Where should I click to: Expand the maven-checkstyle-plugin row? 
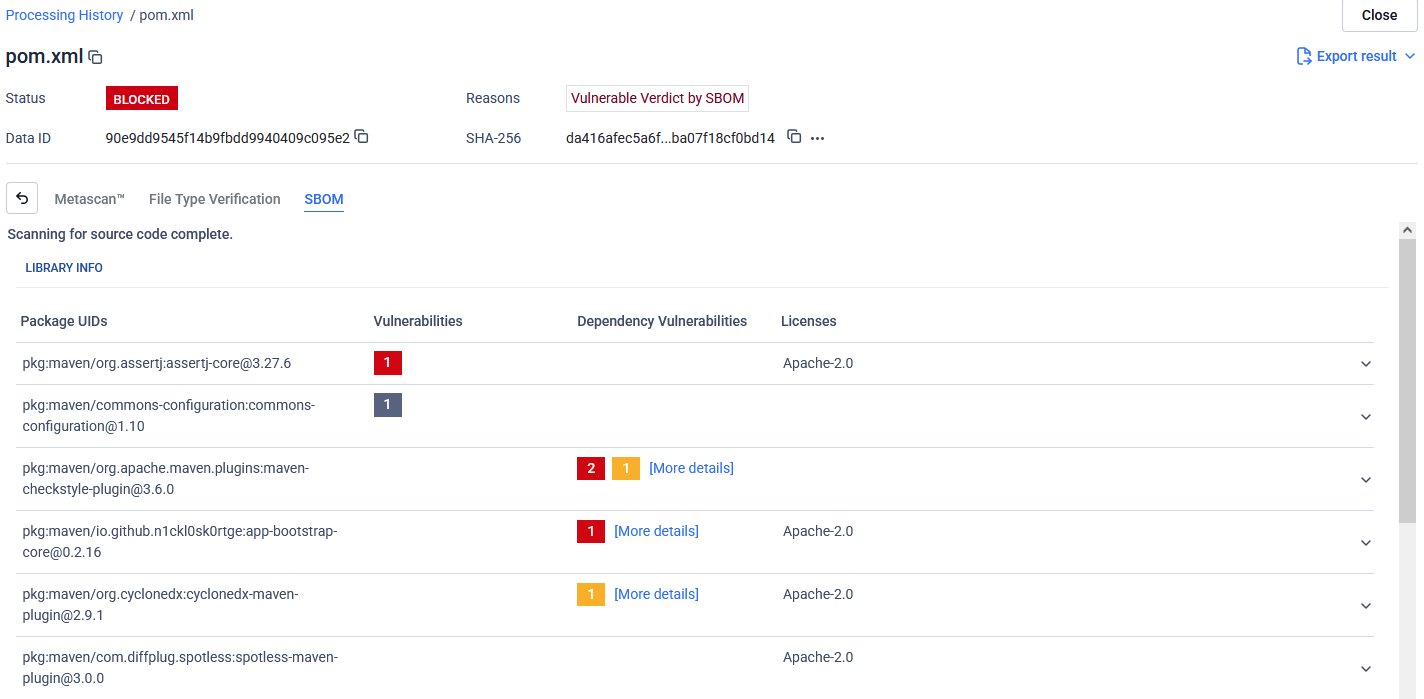pyautogui.click(x=1366, y=479)
